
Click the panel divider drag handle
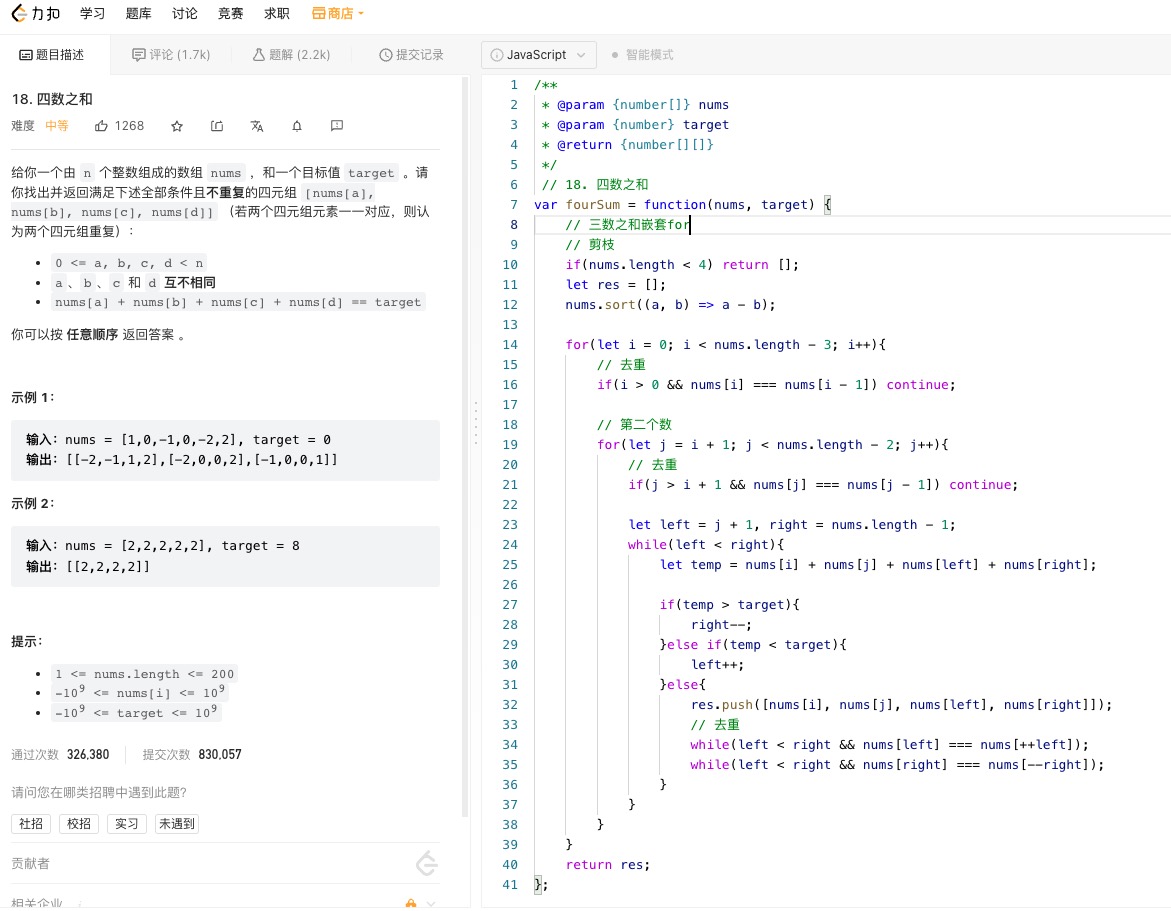click(x=476, y=423)
